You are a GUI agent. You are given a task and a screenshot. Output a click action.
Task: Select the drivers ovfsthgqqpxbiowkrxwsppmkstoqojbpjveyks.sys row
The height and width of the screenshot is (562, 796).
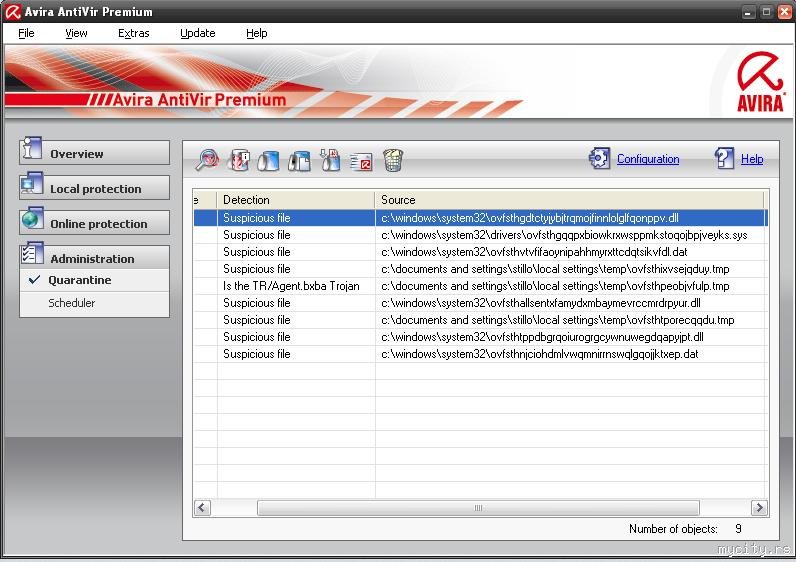(480, 235)
